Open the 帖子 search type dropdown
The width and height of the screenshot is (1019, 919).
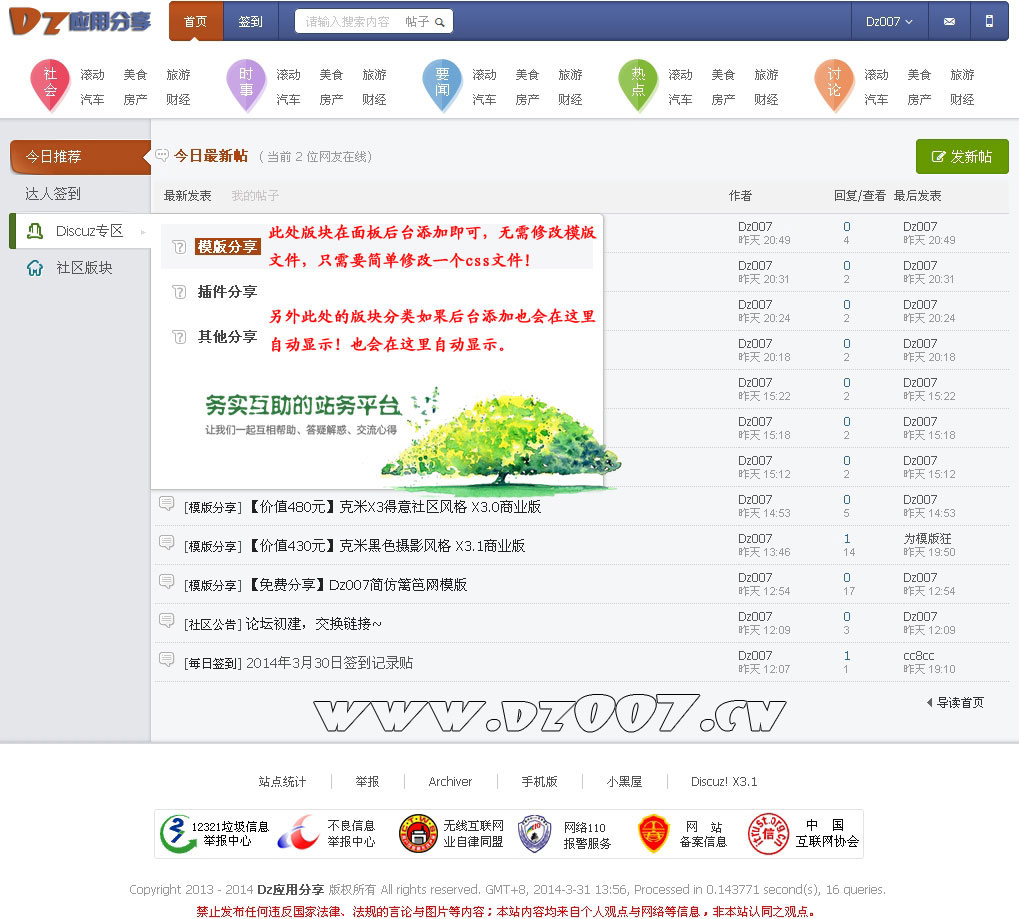pyautogui.click(x=417, y=21)
